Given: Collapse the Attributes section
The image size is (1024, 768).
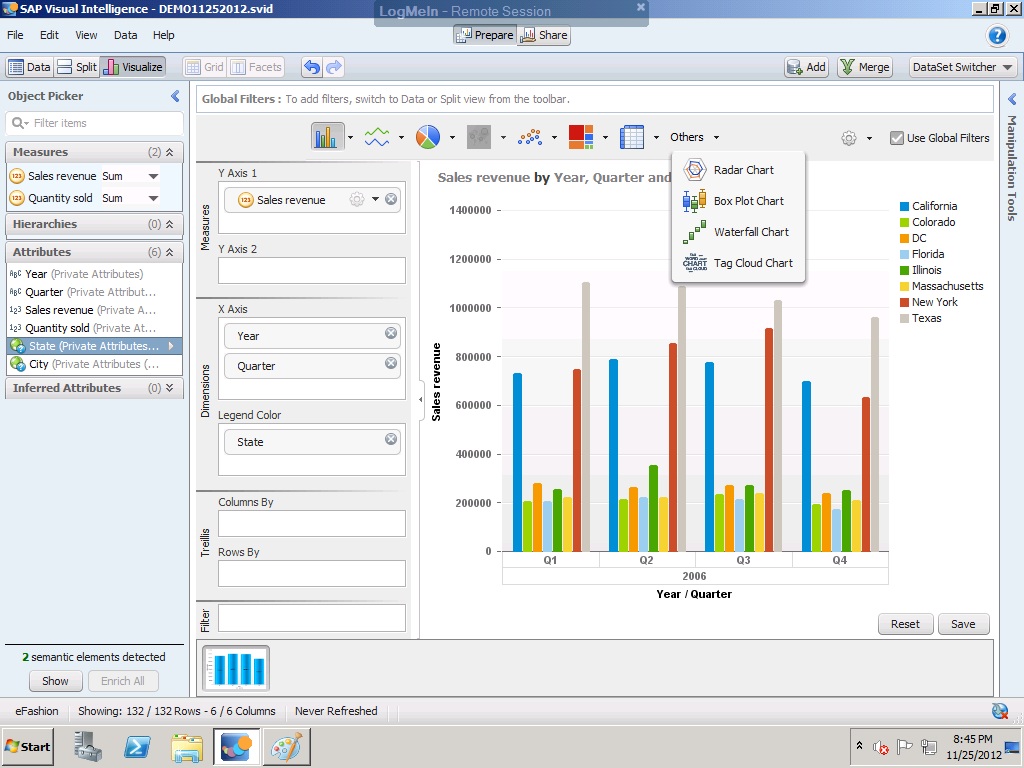Looking at the screenshot, I should pyautogui.click(x=170, y=252).
